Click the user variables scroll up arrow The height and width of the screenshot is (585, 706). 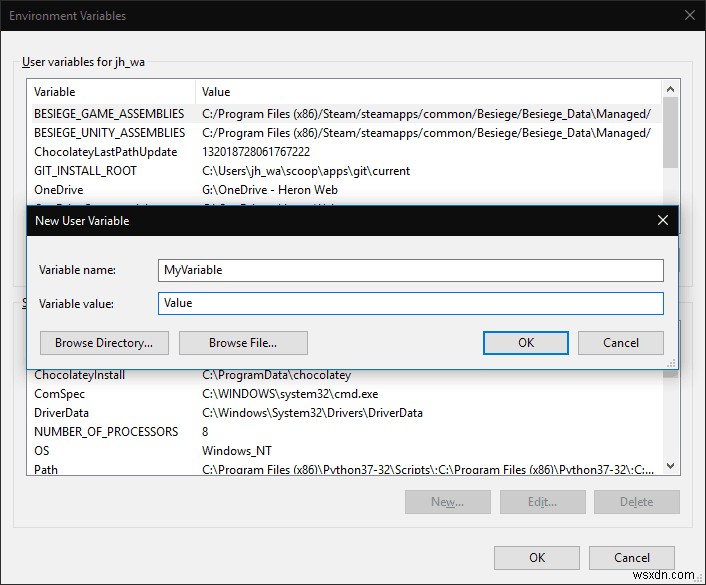[670, 89]
